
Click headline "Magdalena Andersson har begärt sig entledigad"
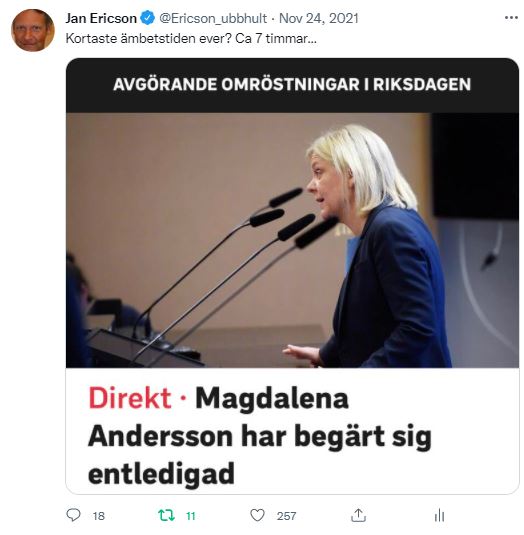[260, 436]
